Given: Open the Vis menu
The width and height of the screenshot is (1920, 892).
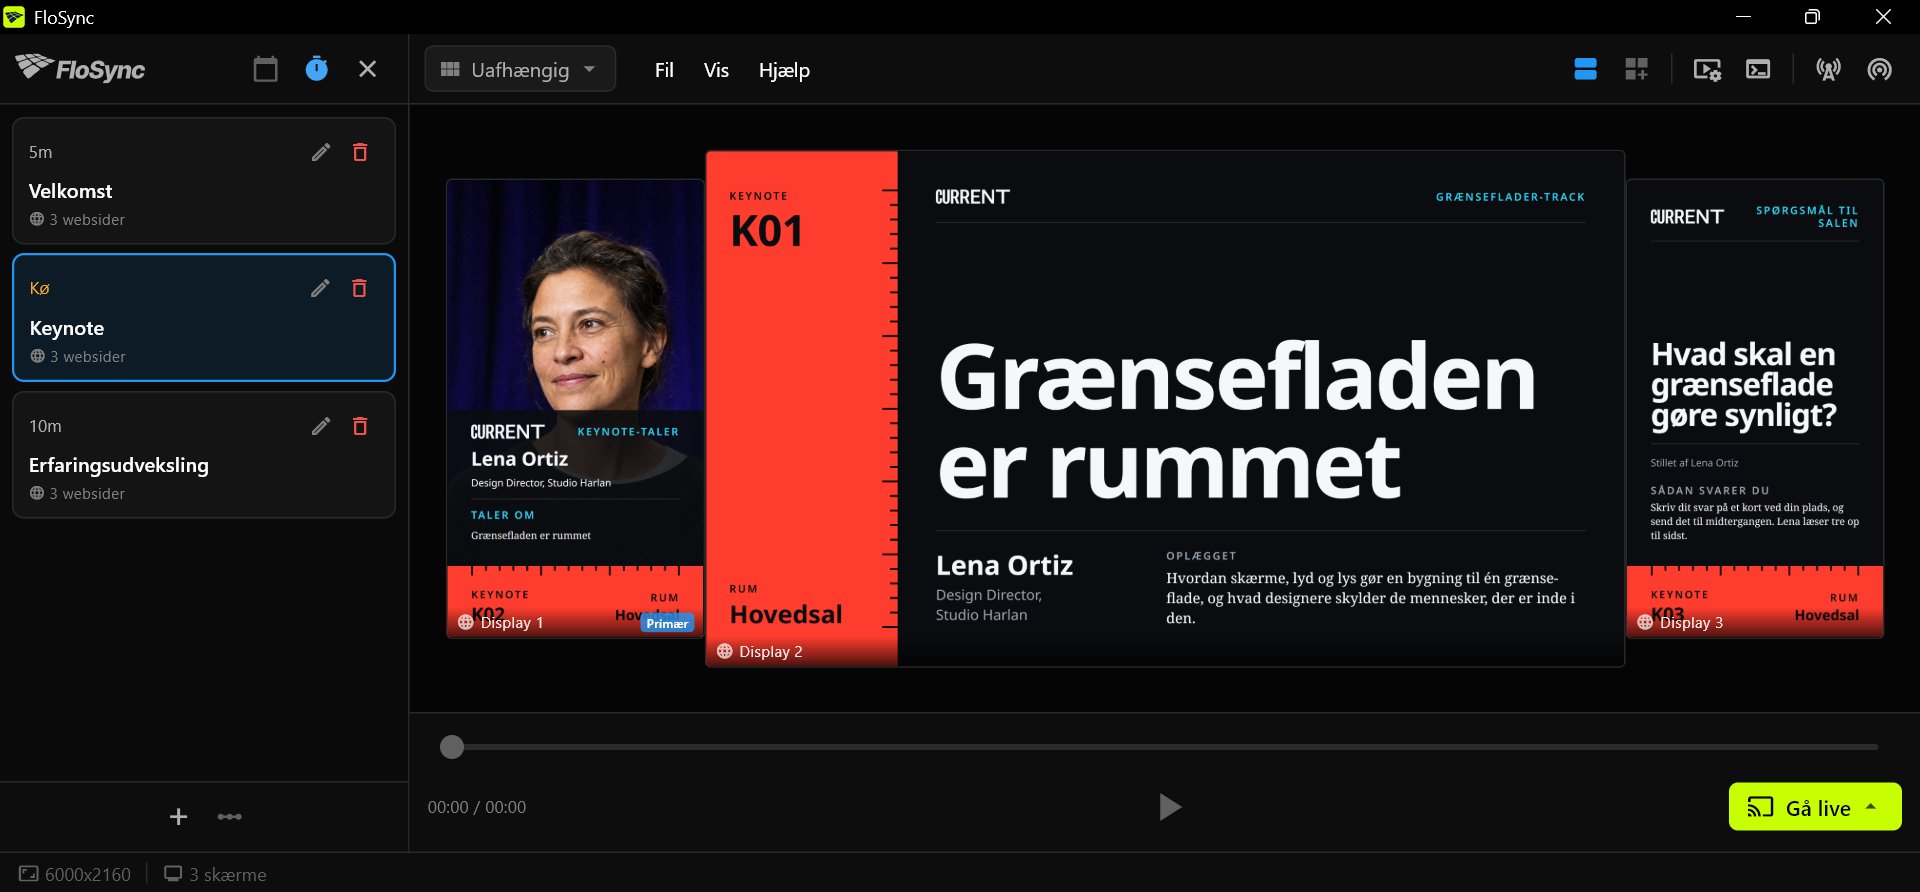Looking at the screenshot, I should 716,70.
